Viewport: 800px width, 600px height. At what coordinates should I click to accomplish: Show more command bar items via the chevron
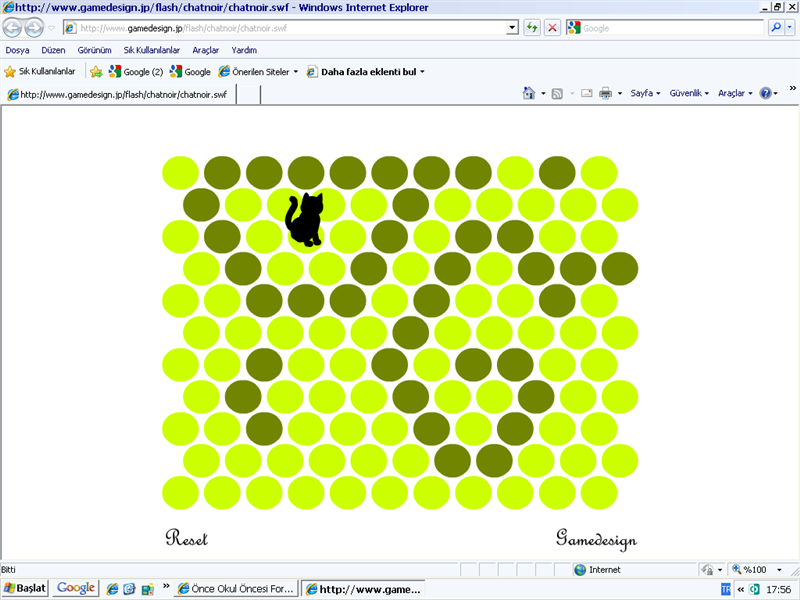(792, 88)
